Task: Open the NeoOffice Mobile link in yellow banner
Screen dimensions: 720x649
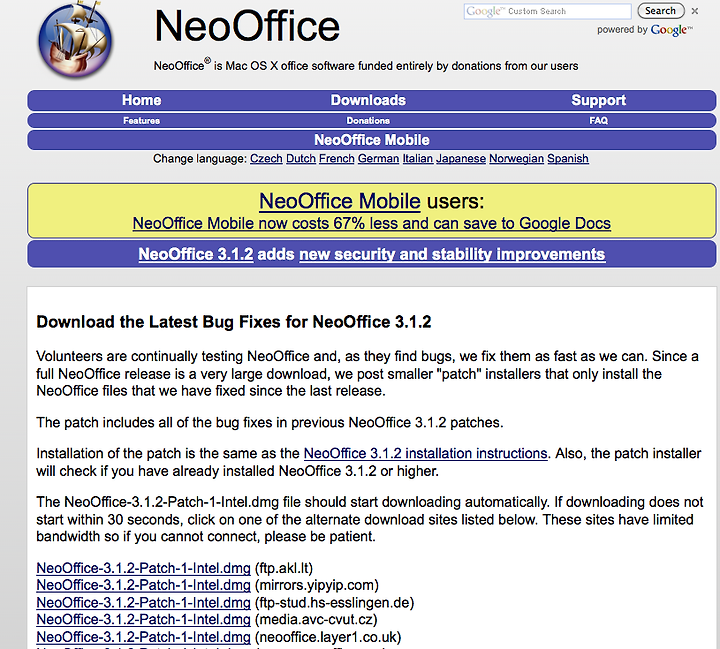Action: [x=340, y=201]
